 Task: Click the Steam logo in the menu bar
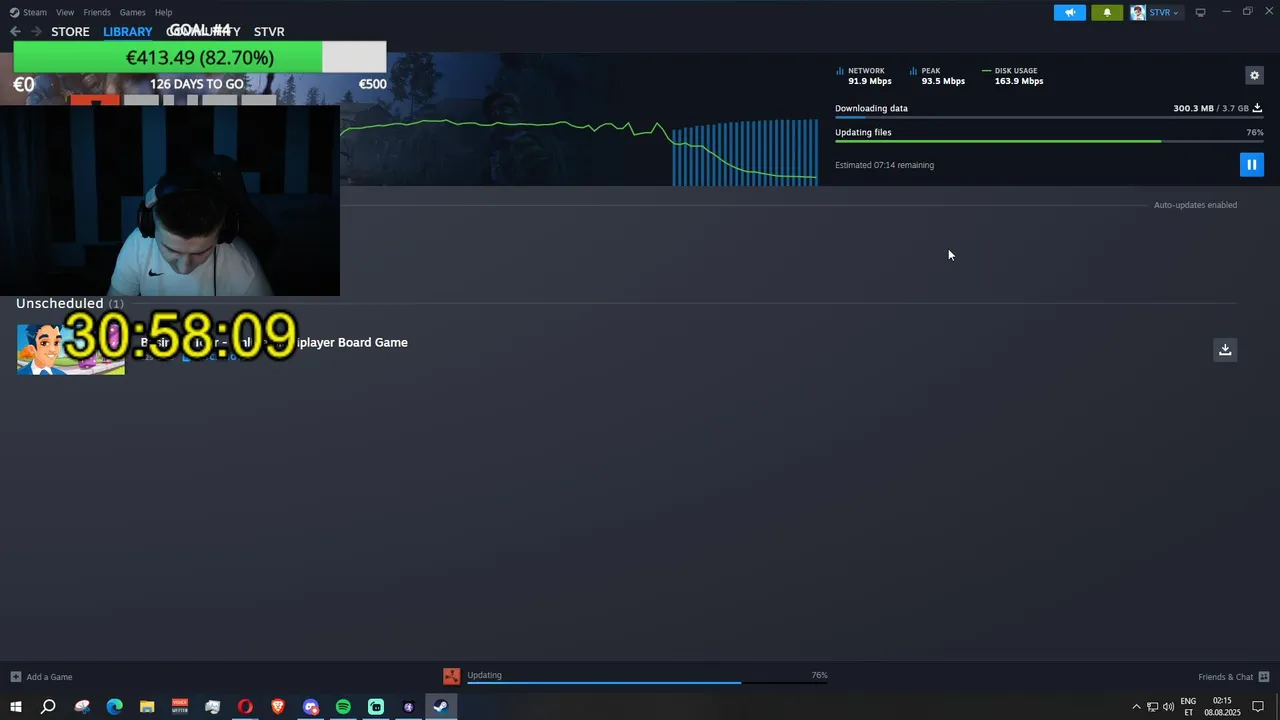click(x=14, y=12)
